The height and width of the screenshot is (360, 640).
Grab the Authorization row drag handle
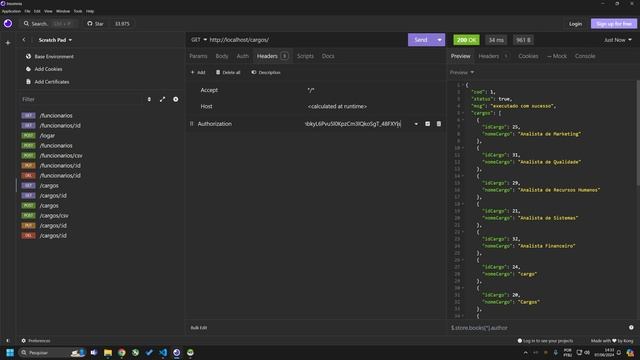[x=191, y=124]
